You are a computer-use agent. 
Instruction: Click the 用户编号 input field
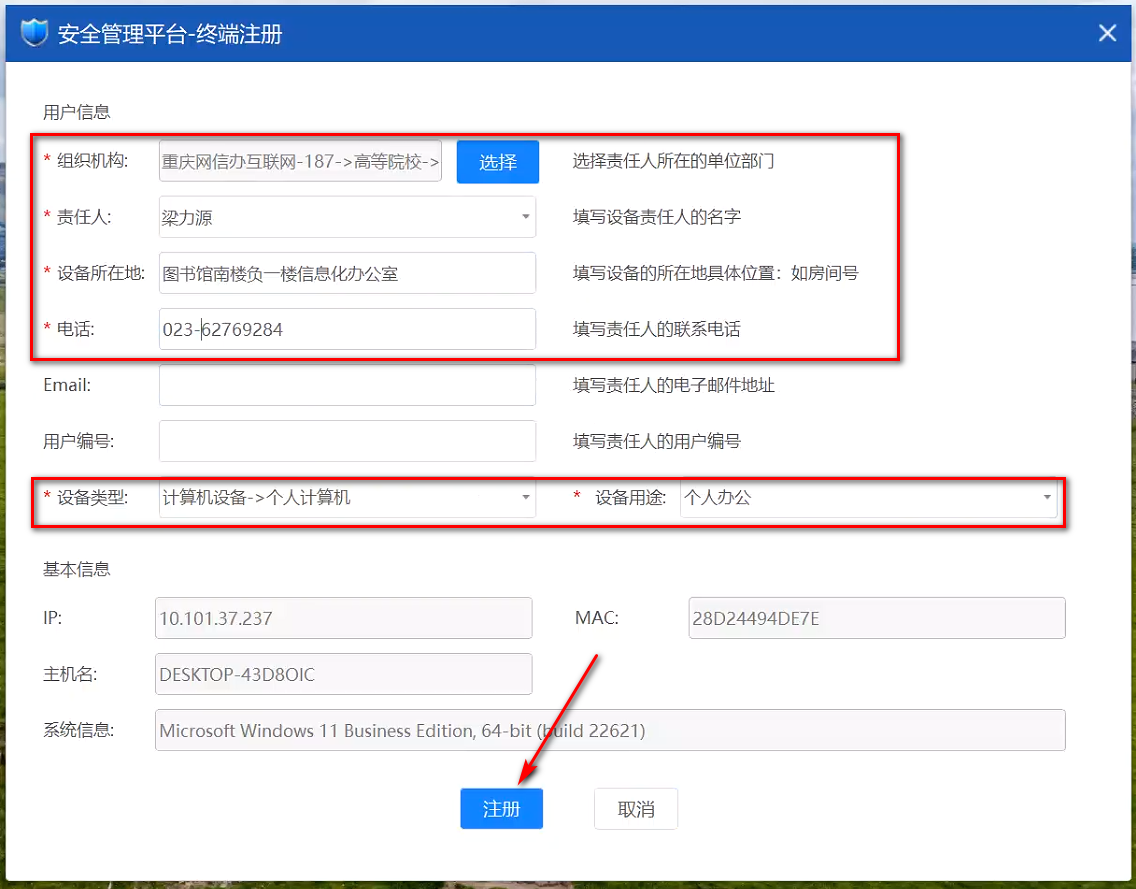(x=347, y=441)
